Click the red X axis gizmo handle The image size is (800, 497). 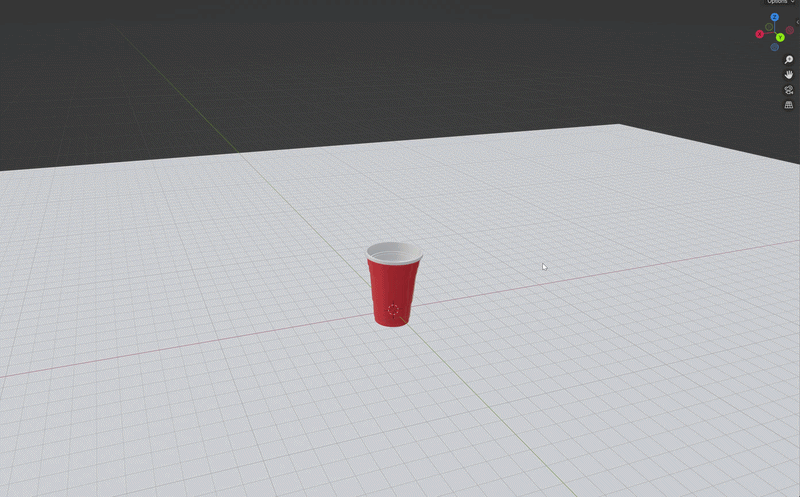coord(760,34)
